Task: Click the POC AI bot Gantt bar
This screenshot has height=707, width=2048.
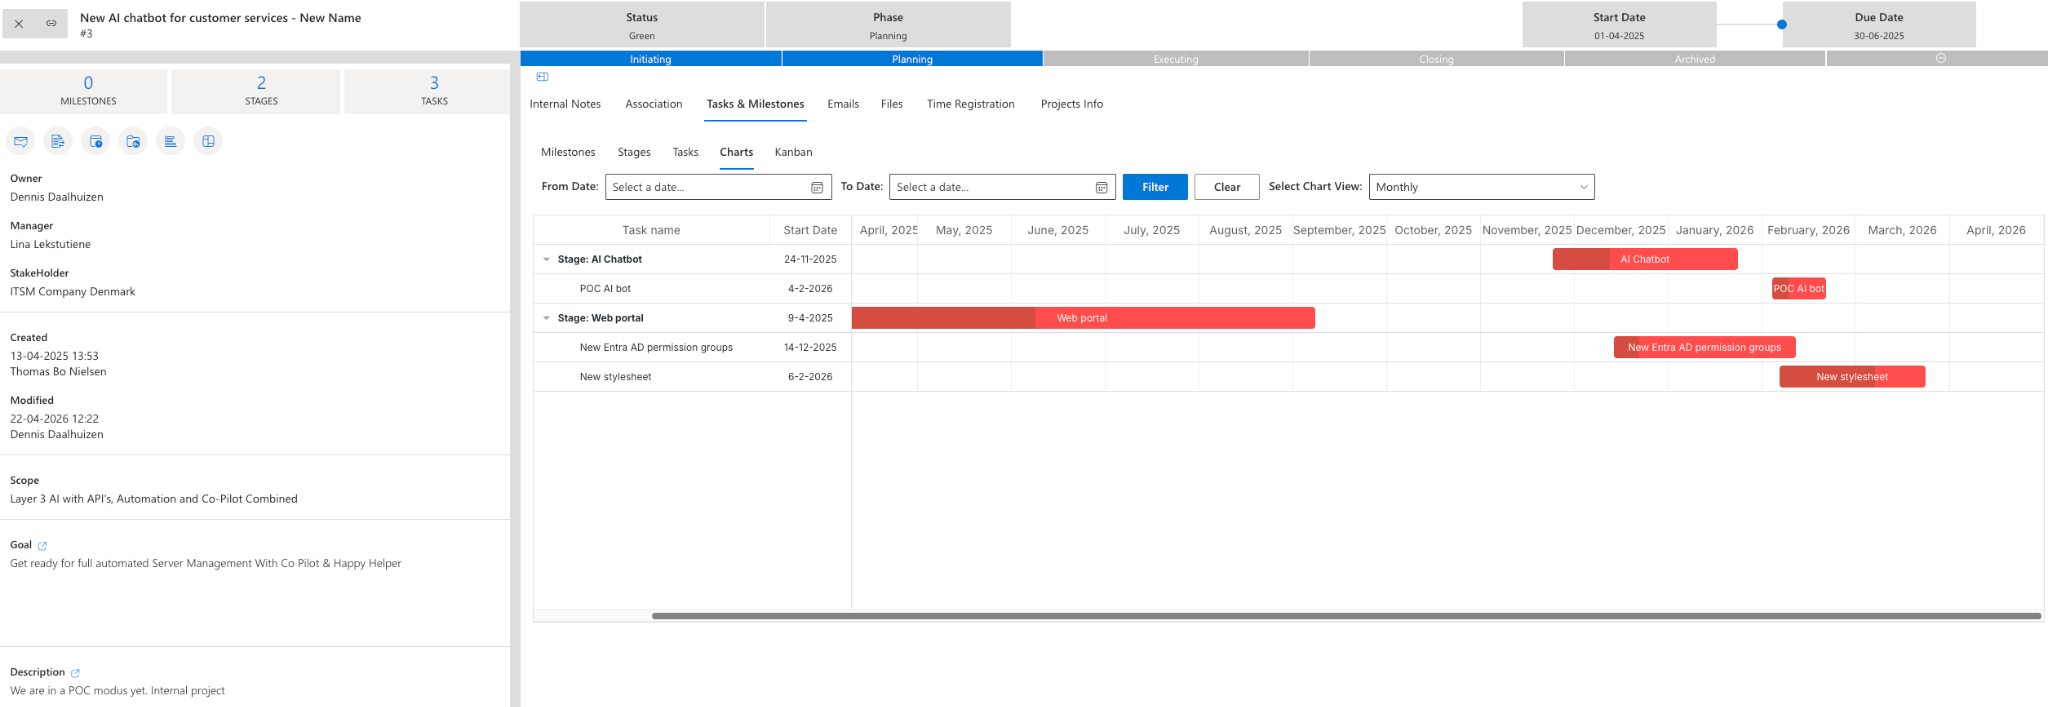Action: point(1799,288)
